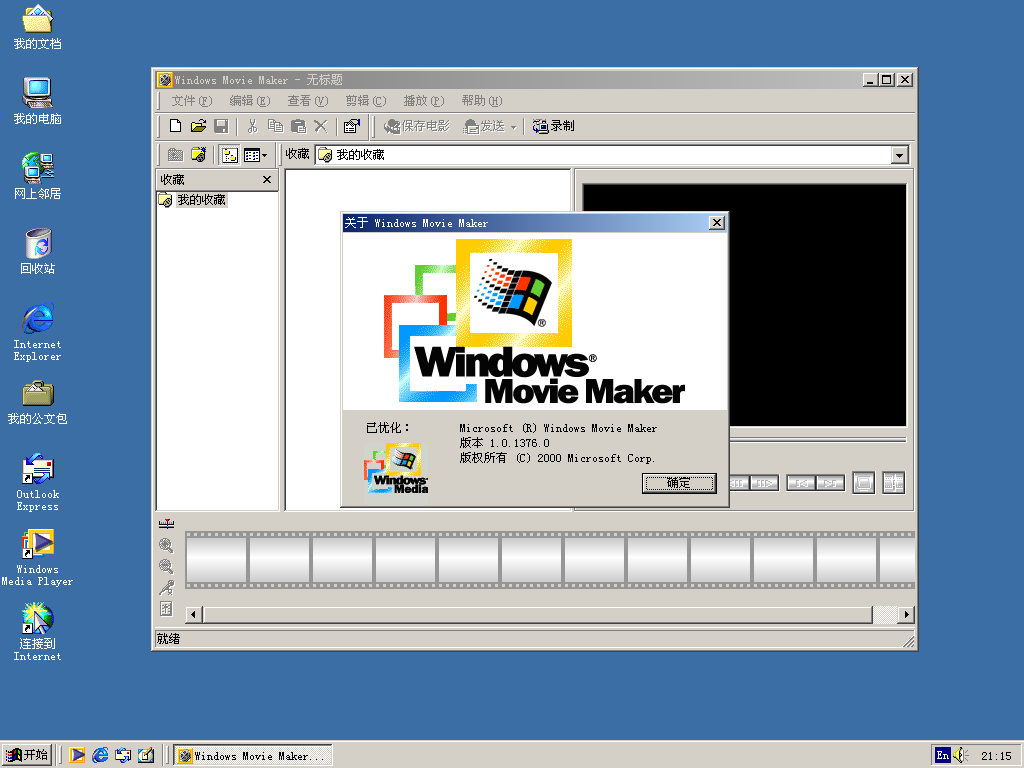Select the Windows Media Player desktop shortcut
The width and height of the screenshot is (1024, 768).
pyautogui.click(x=37, y=557)
